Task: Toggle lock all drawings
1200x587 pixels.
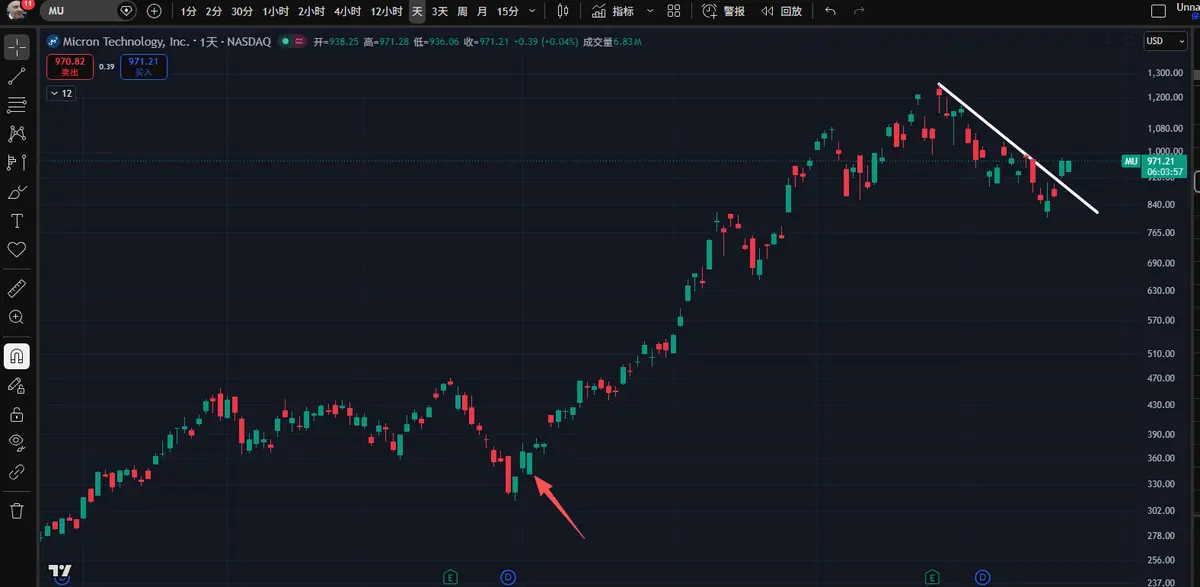Action: tap(17, 414)
